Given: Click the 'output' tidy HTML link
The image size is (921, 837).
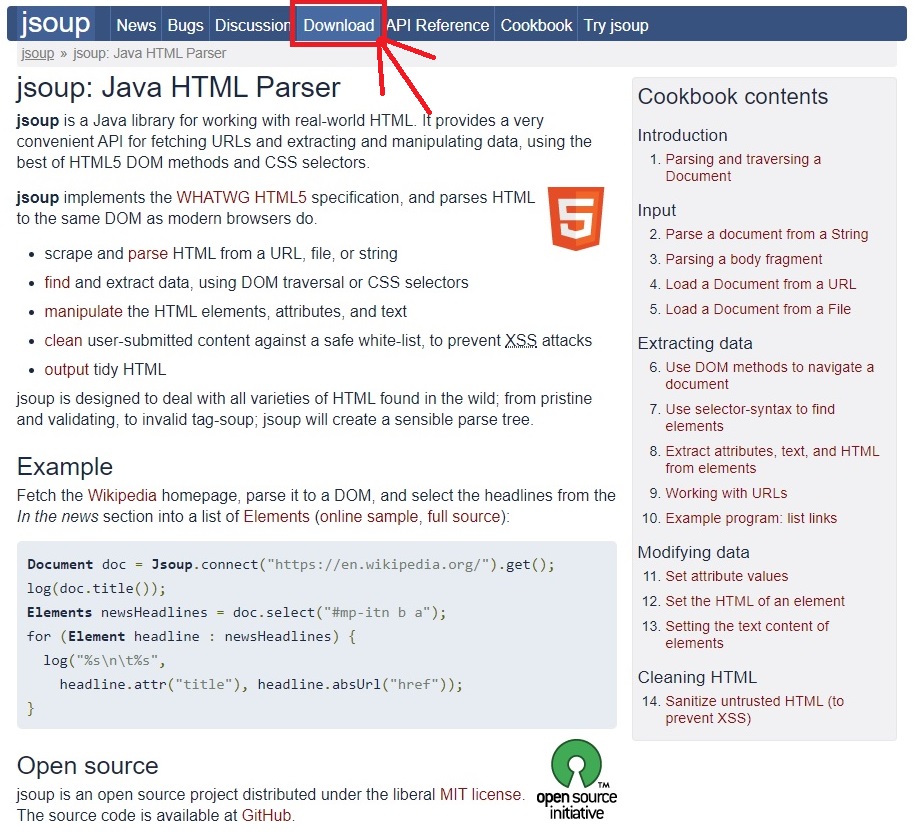Looking at the screenshot, I should [x=66, y=369].
